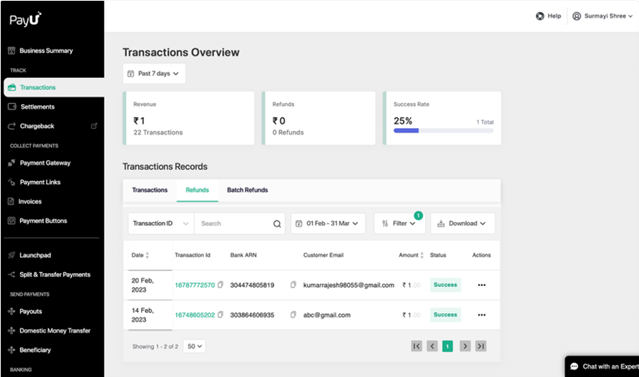The width and height of the screenshot is (639, 377).
Task: Copy transaction ID 16787772570
Action: click(220, 284)
